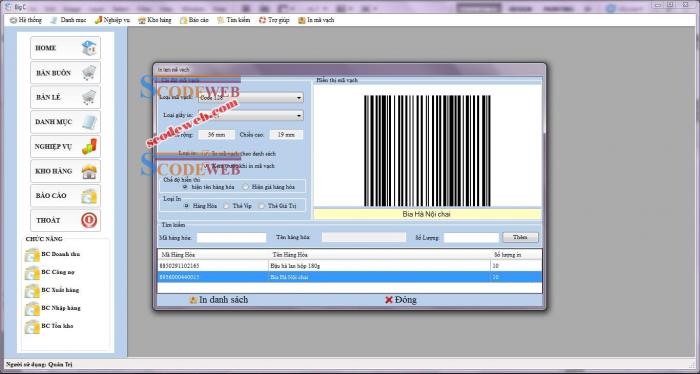This screenshot has height=374, width=700.
Task: Expand the Loại giấy in dropdown
Action: [299, 115]
